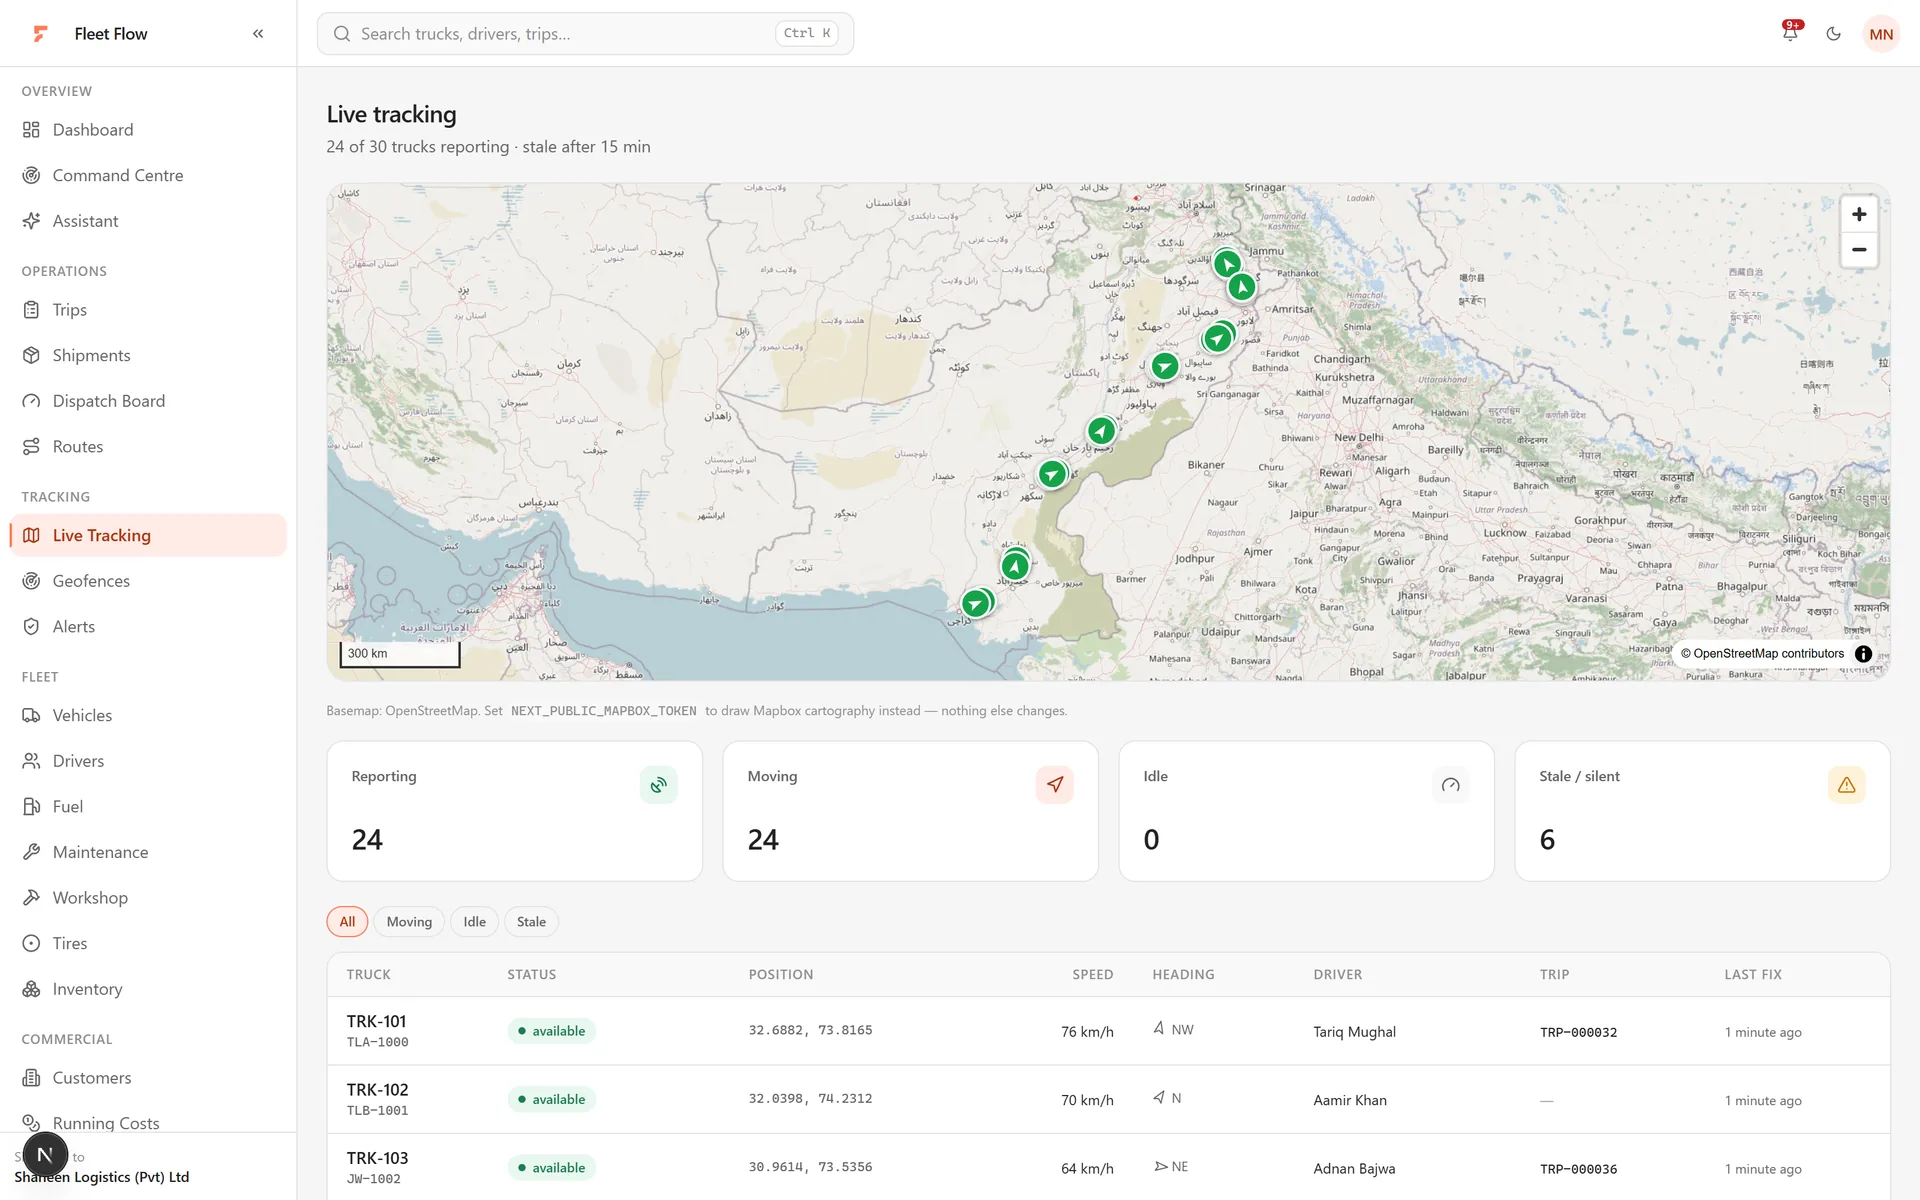The height and width of the screenshot is (1200, 1920).
Task: Show map attribution info icon
Action: [x=1863, y=653]
